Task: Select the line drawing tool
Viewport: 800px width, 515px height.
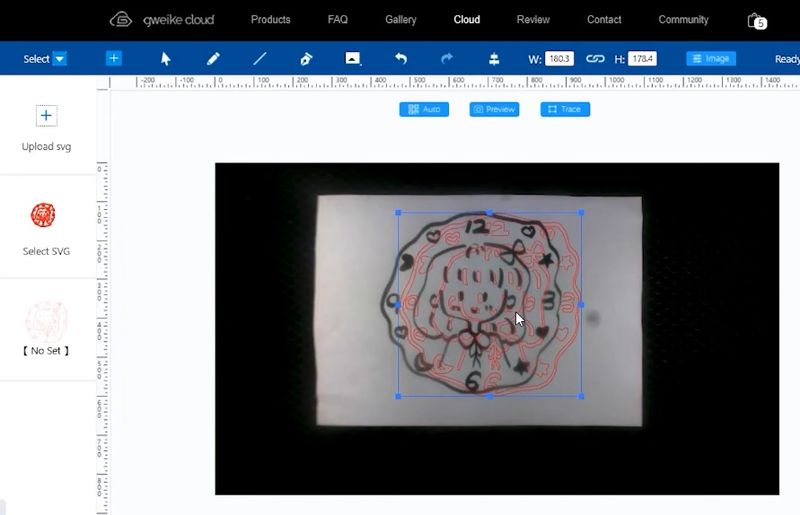Action: click(260, 59)
